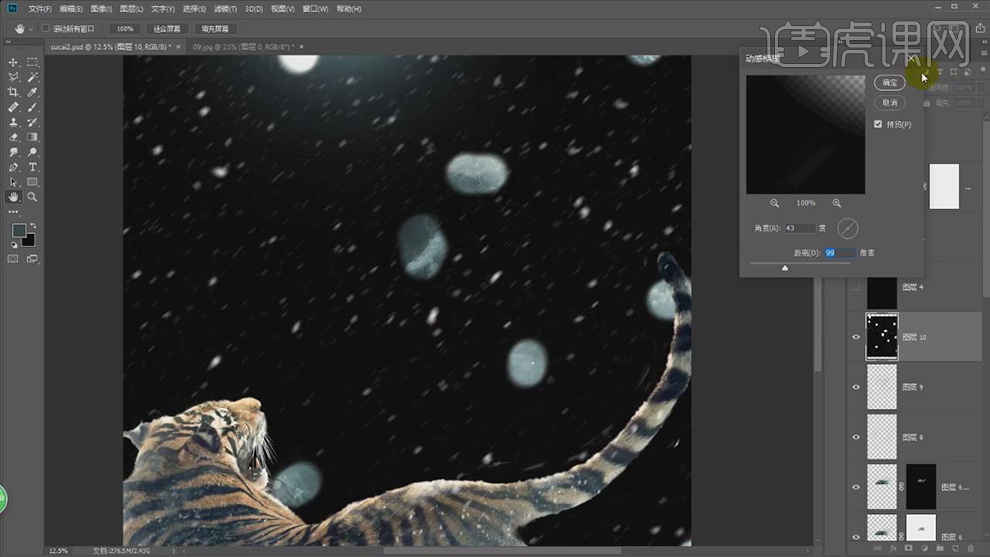This screenshot has width=990, height=557.
Task: Click the distance slider handle
Action: [x=785, y=268]
